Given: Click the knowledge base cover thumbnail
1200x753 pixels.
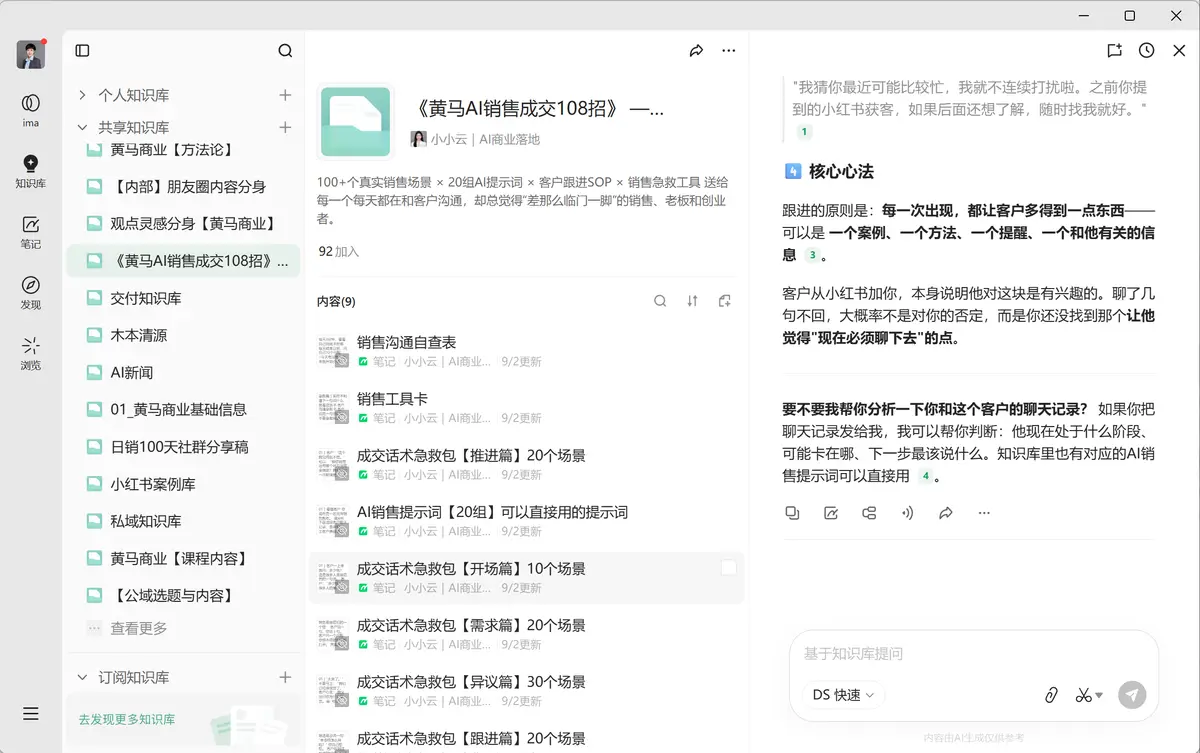Looking at the screenshot, I should click(355, 122).
